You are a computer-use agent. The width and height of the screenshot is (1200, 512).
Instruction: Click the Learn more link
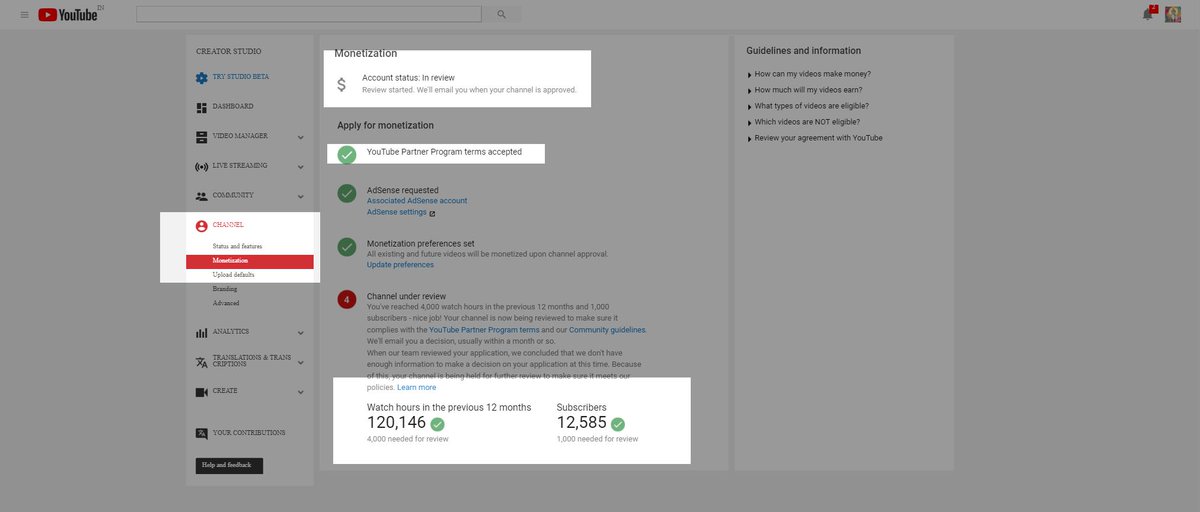pyautogui.click(x=416, y=387)
